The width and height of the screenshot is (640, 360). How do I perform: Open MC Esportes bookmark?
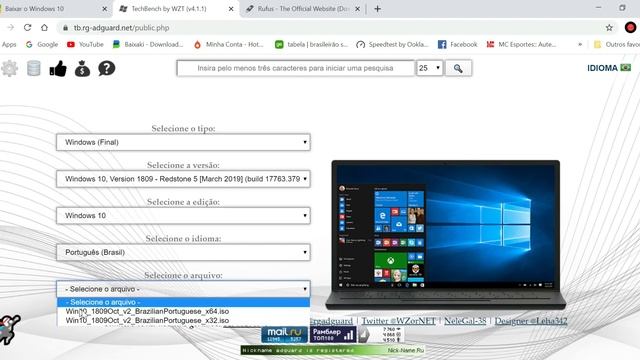coord(521,44)
